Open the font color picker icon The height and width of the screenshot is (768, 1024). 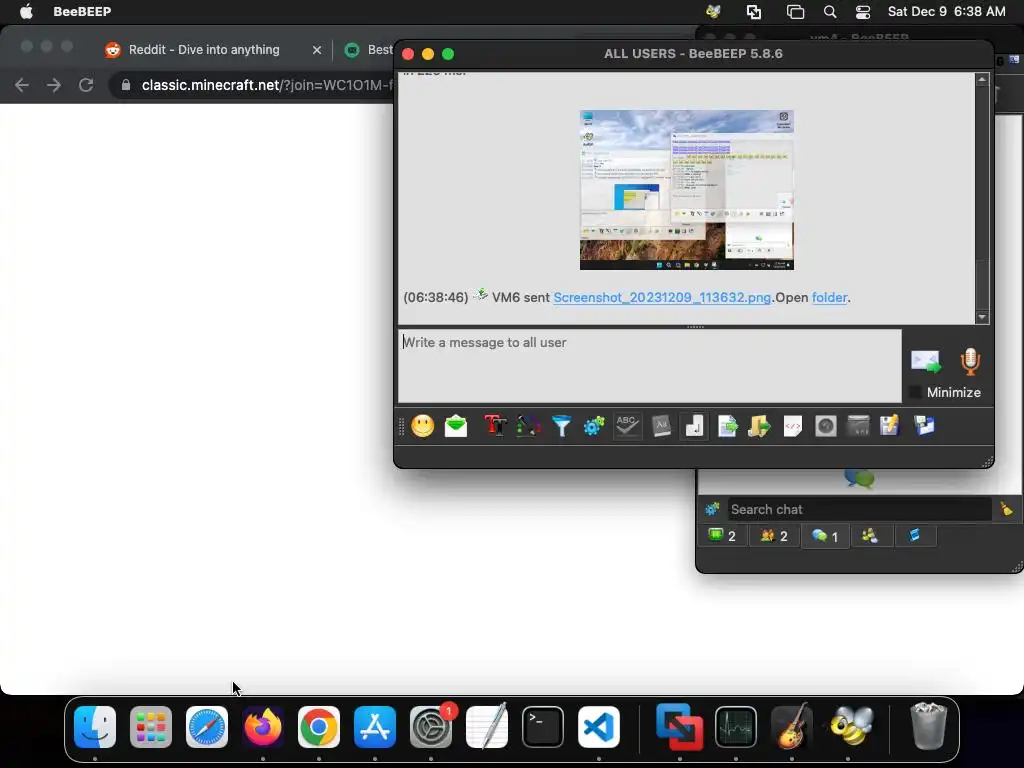(528, 426)
